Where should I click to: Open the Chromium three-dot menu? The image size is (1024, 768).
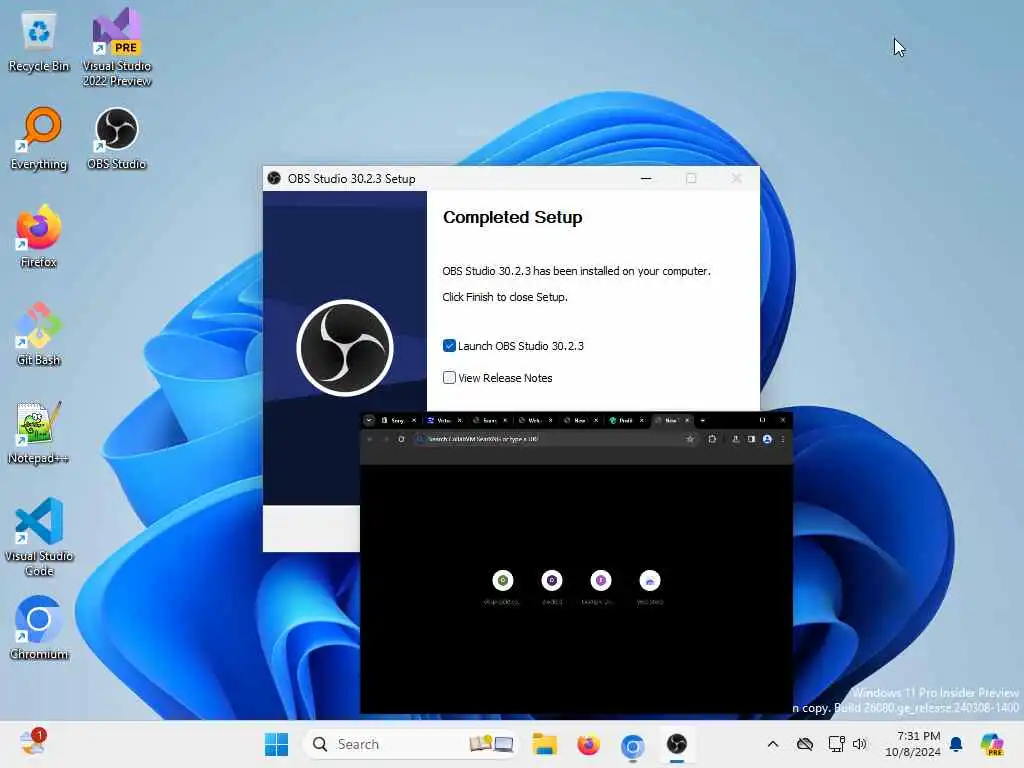coord(782,439)
